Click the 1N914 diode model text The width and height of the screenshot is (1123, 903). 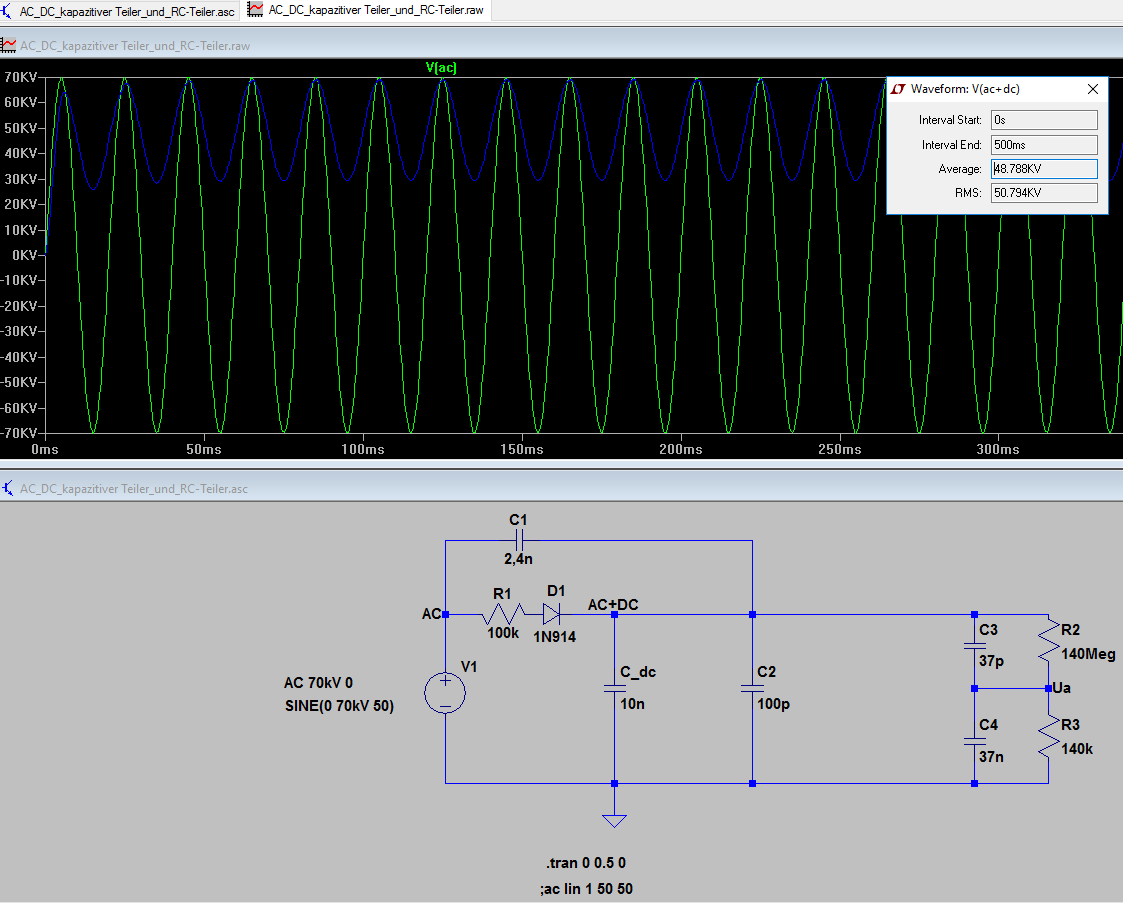click(554, 637)
